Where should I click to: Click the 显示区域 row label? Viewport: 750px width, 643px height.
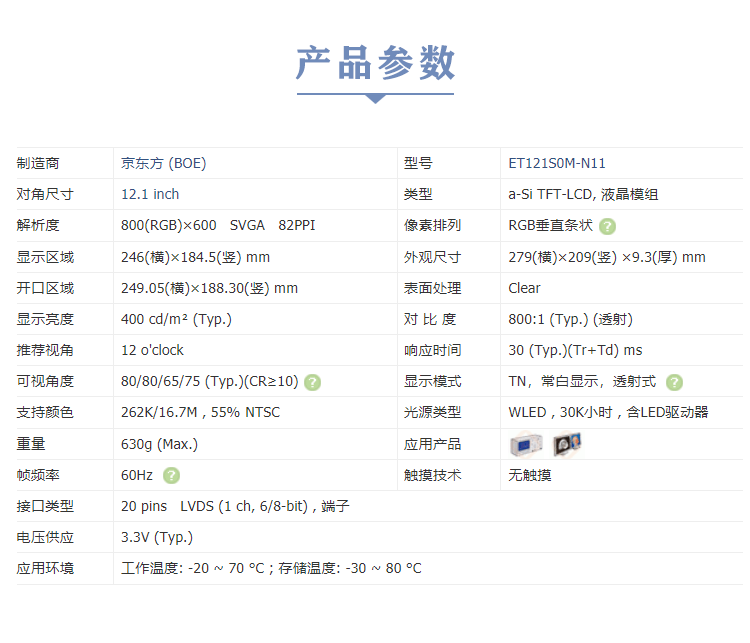tap(45, 257)
